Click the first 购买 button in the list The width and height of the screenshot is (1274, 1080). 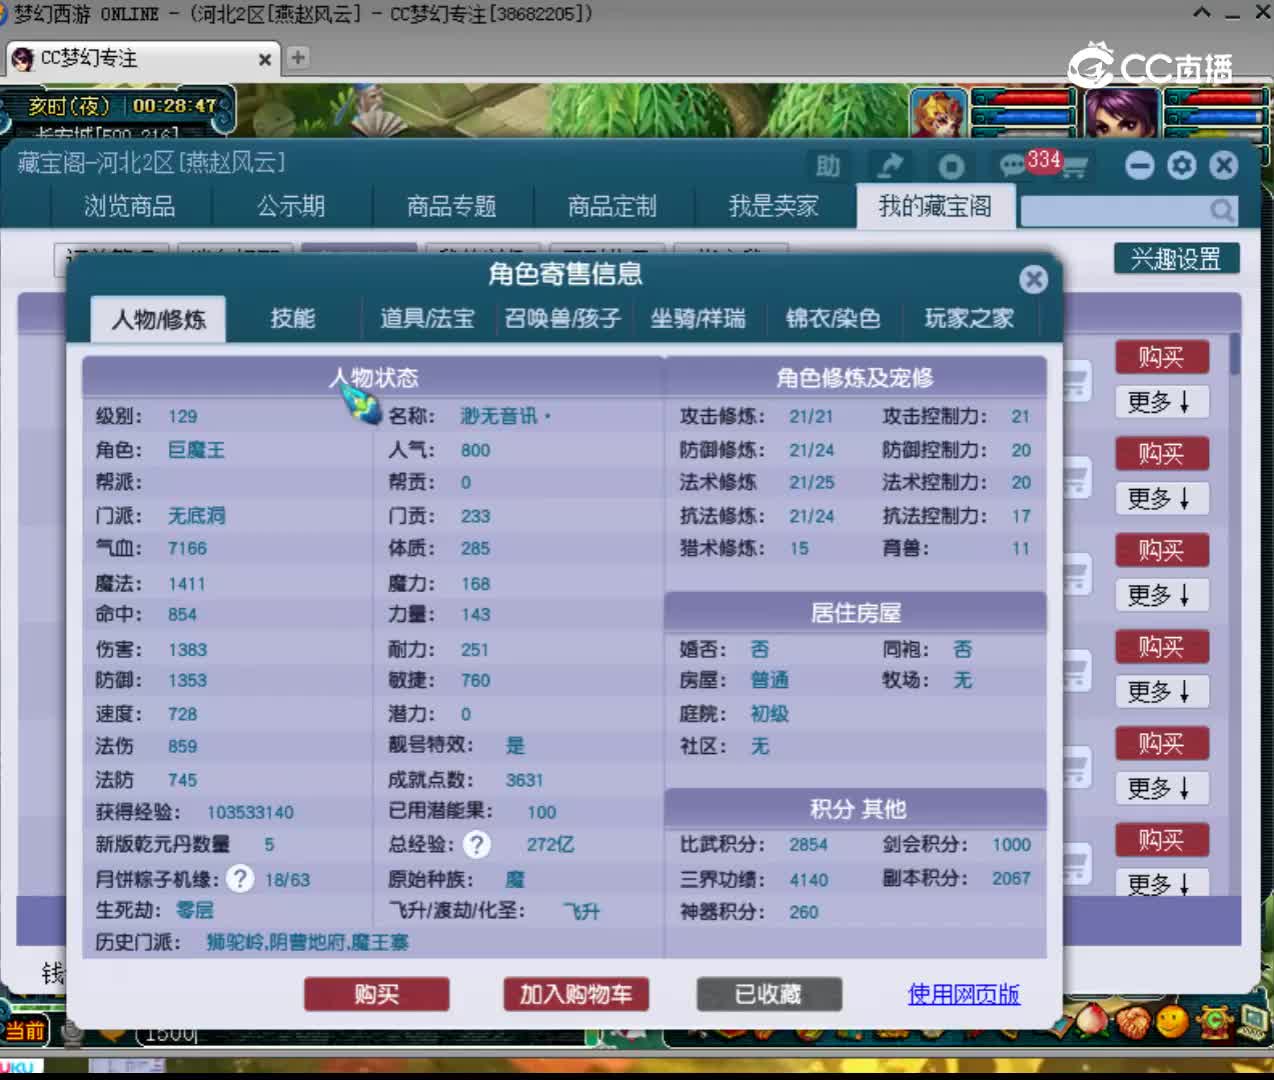1162,357
